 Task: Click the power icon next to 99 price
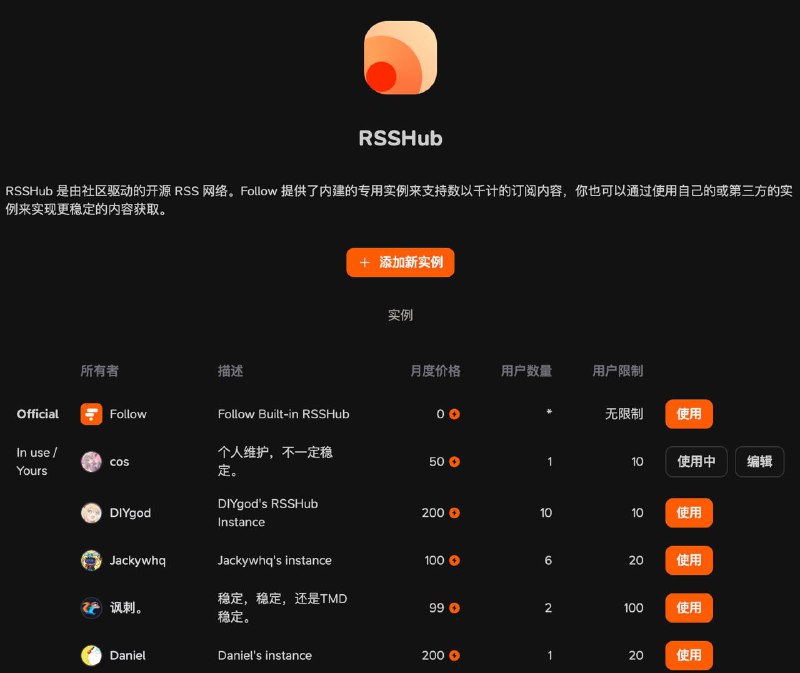point(455,608)
